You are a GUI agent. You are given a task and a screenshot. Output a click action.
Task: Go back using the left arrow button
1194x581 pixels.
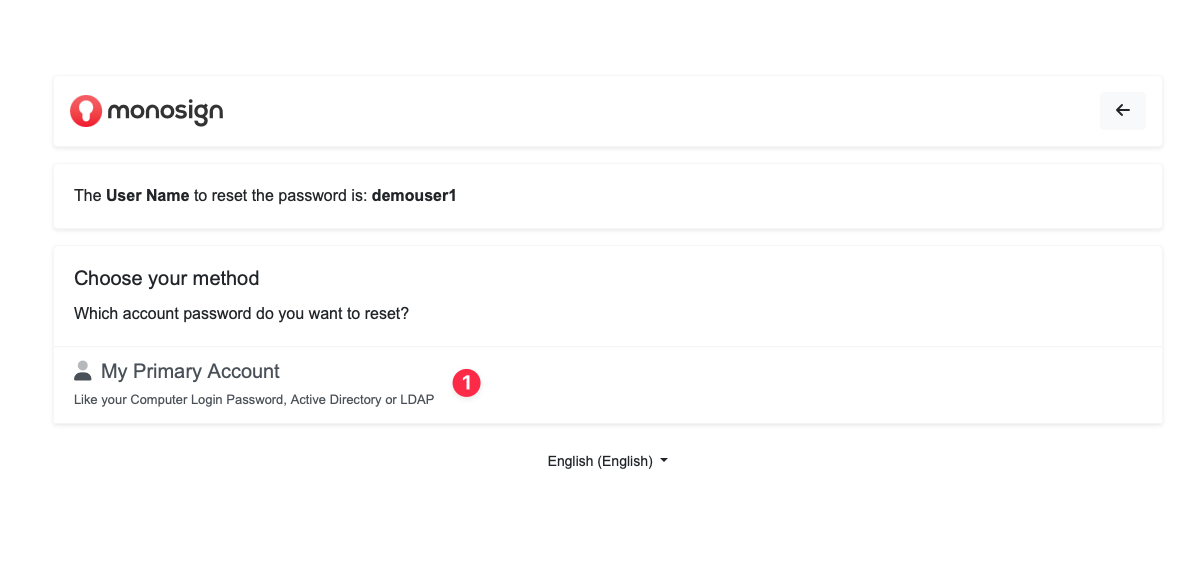(1122, 111)
